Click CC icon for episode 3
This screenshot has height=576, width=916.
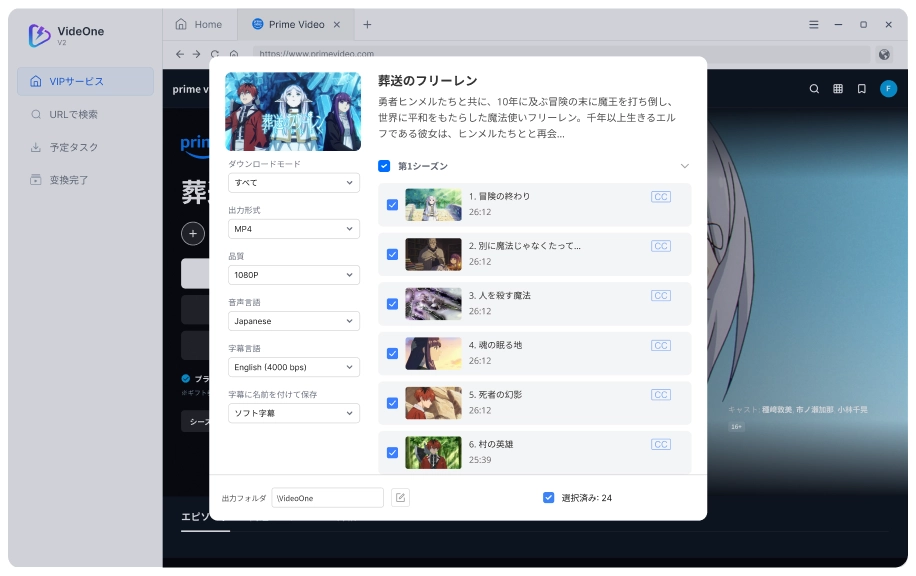coord(661,296)
